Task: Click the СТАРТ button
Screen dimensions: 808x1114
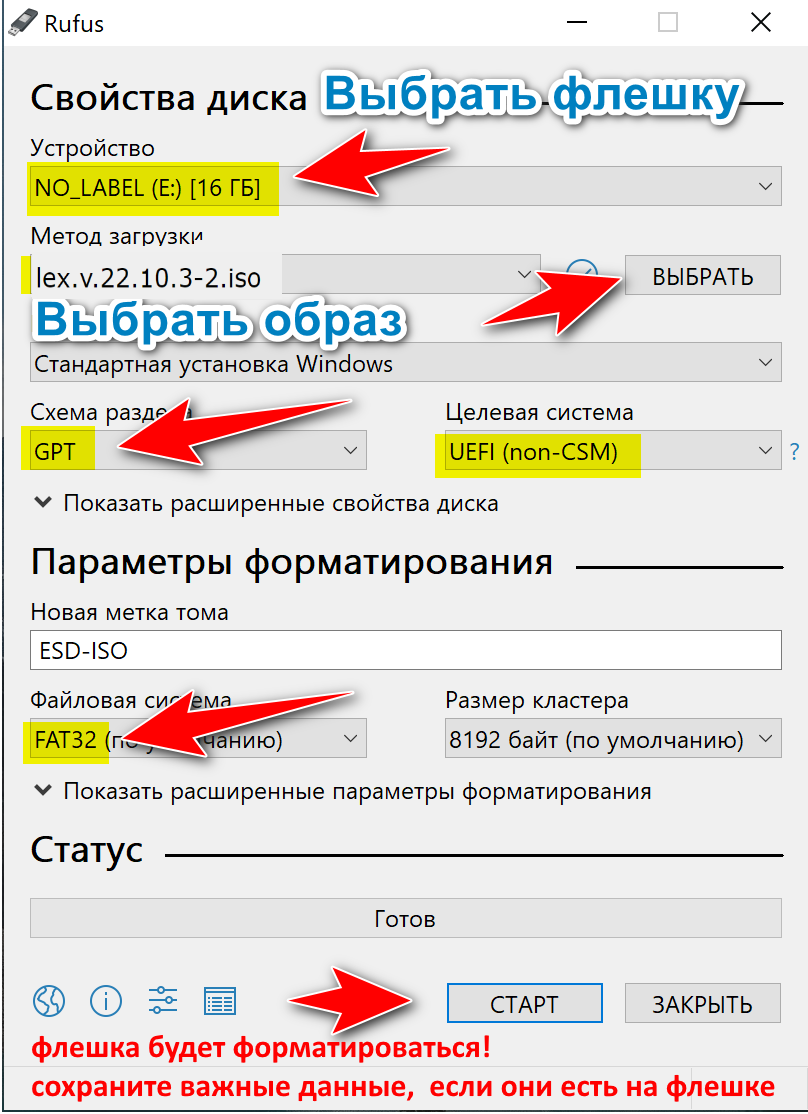Action: coord(524,1003)
